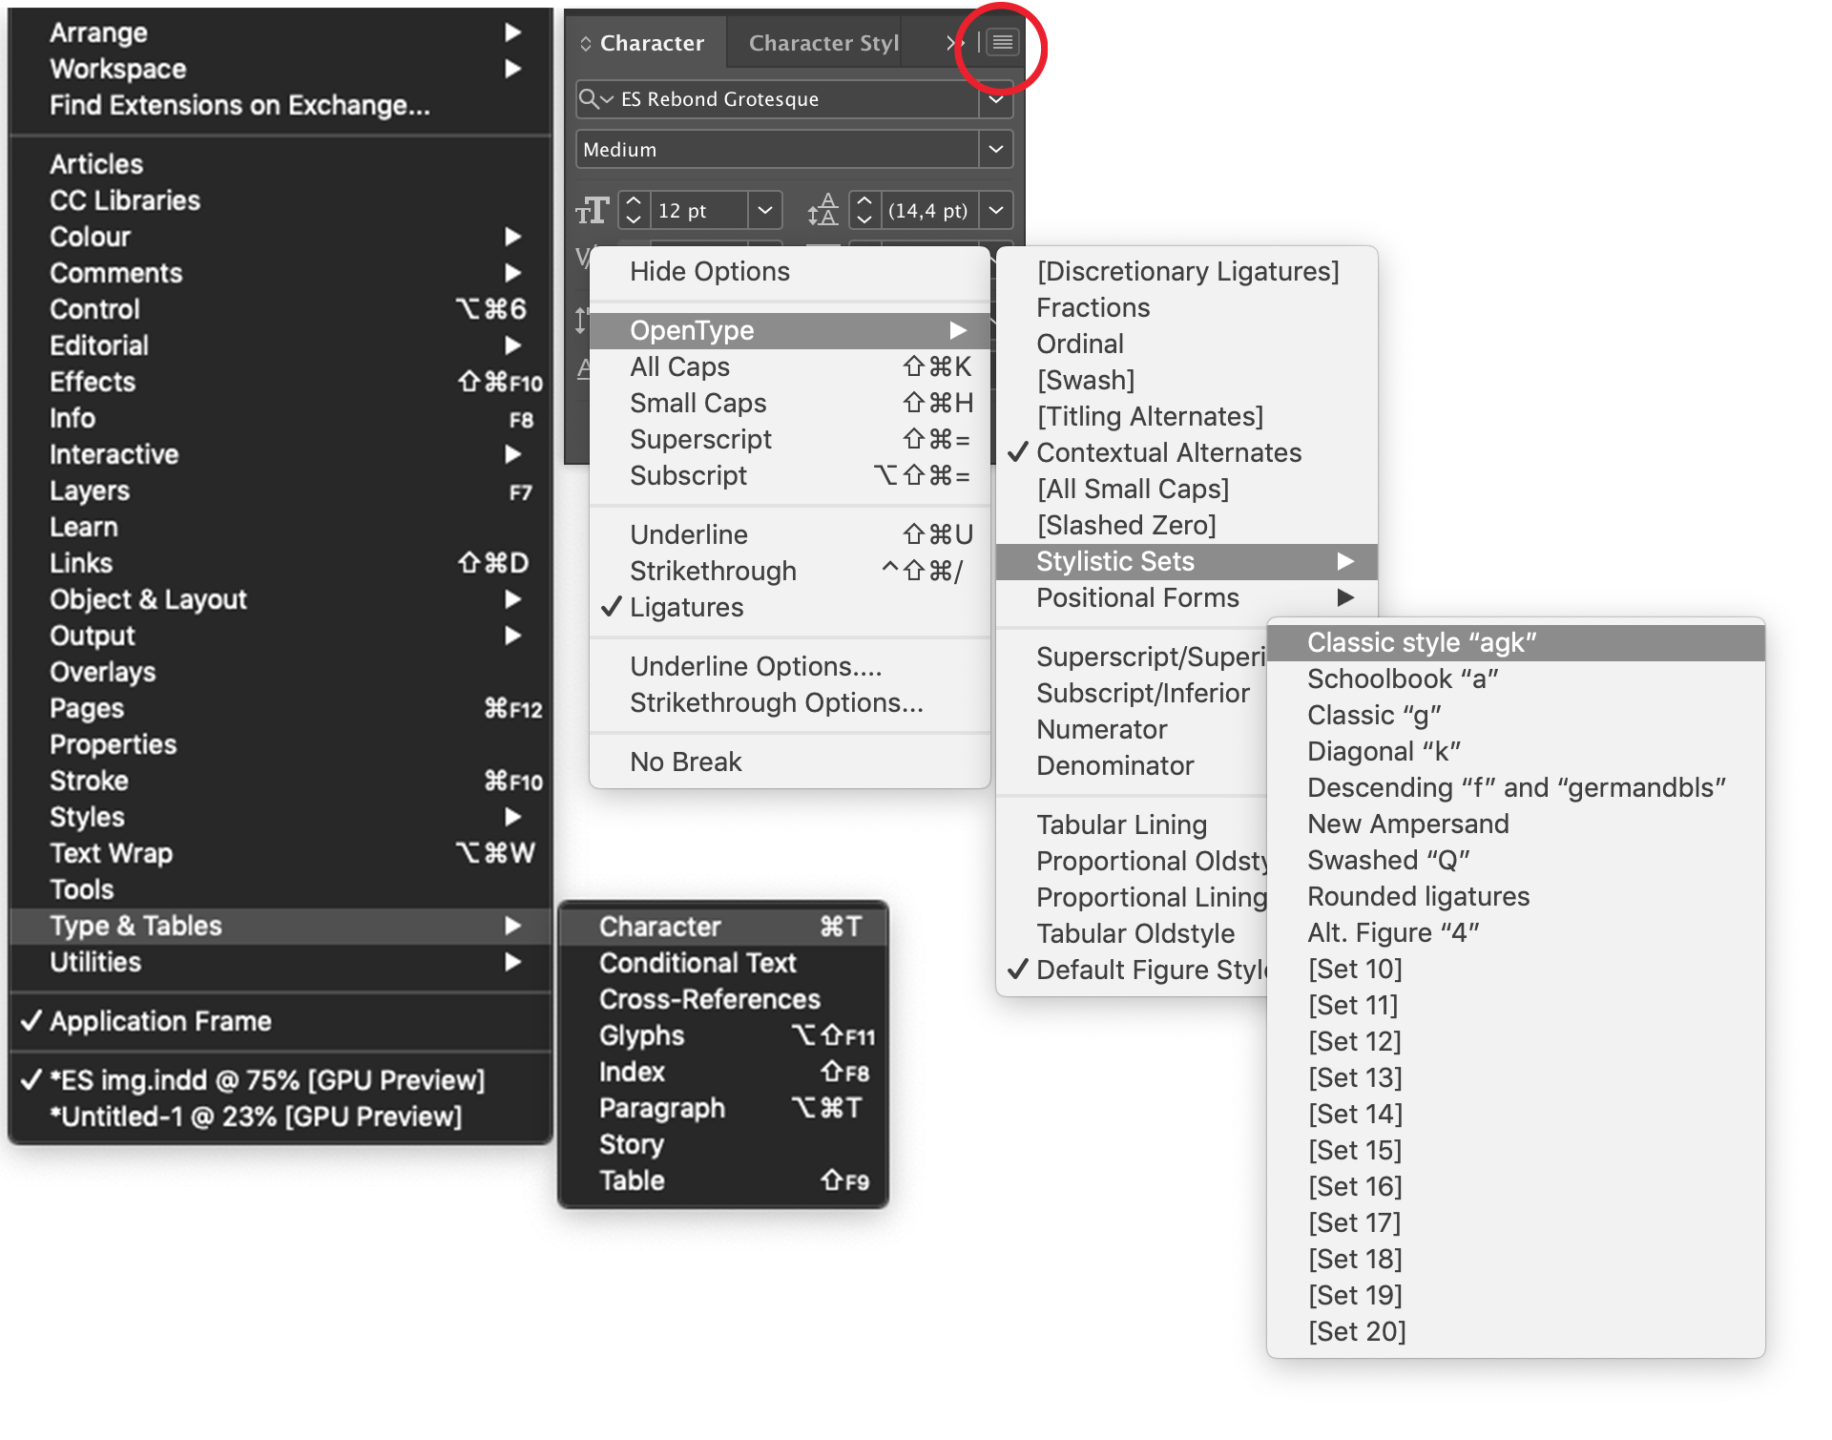The width and height of the screenshot is (1832, 1440).
Task: Click the leading icon beside 14,4 pt
Action: pos(823,211)
